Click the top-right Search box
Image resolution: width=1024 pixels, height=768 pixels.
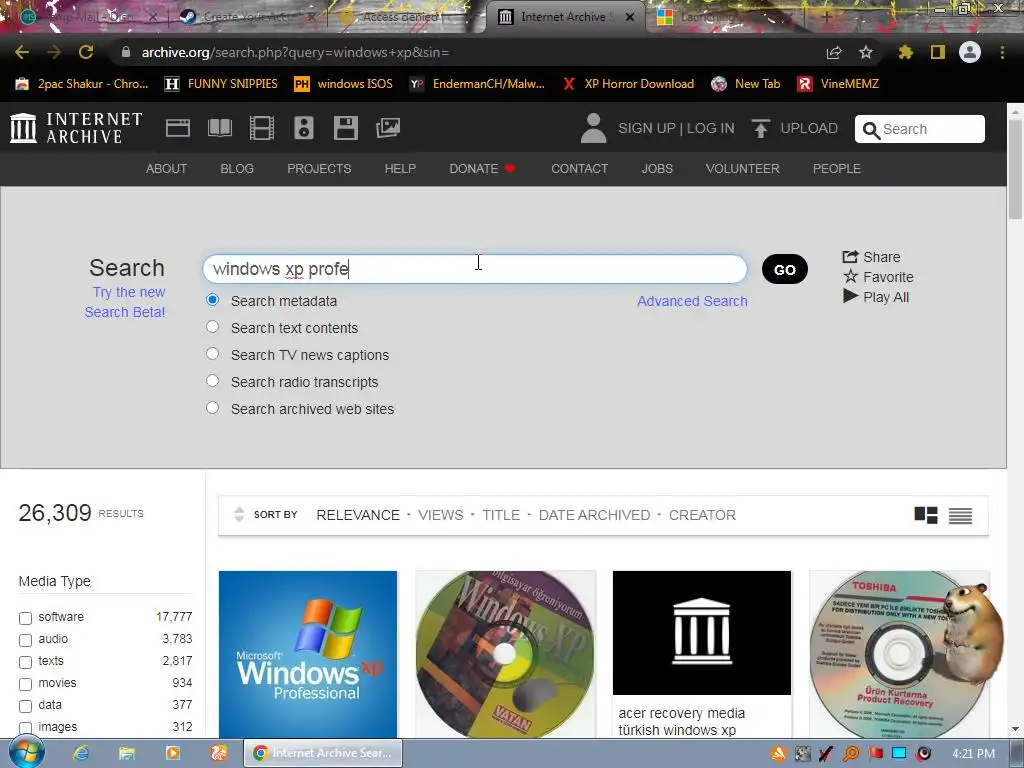(x=920, y=129)
